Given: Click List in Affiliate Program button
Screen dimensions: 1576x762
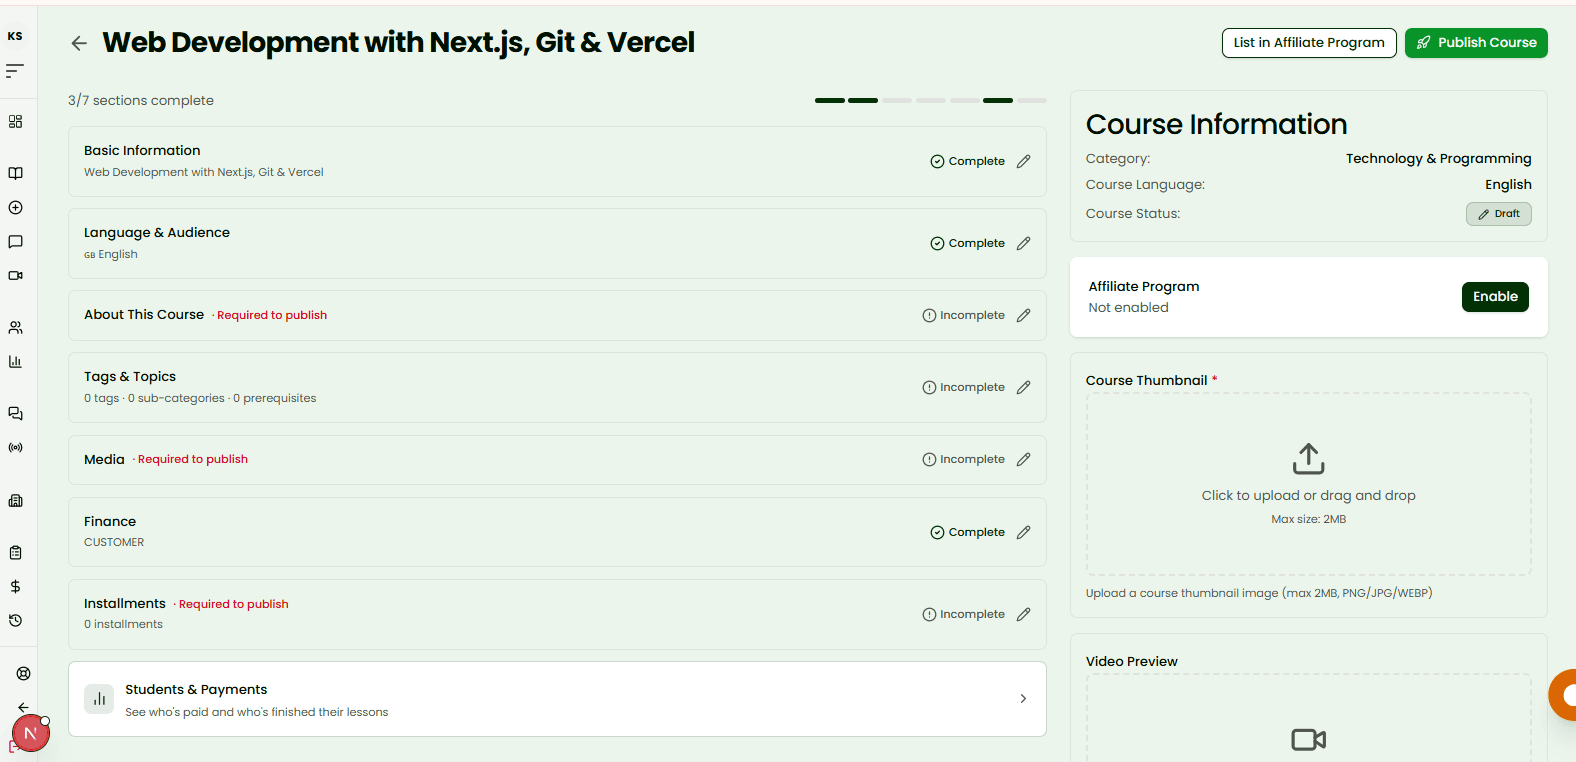Looking at the screenshot, I should (x=1309, y=43).
